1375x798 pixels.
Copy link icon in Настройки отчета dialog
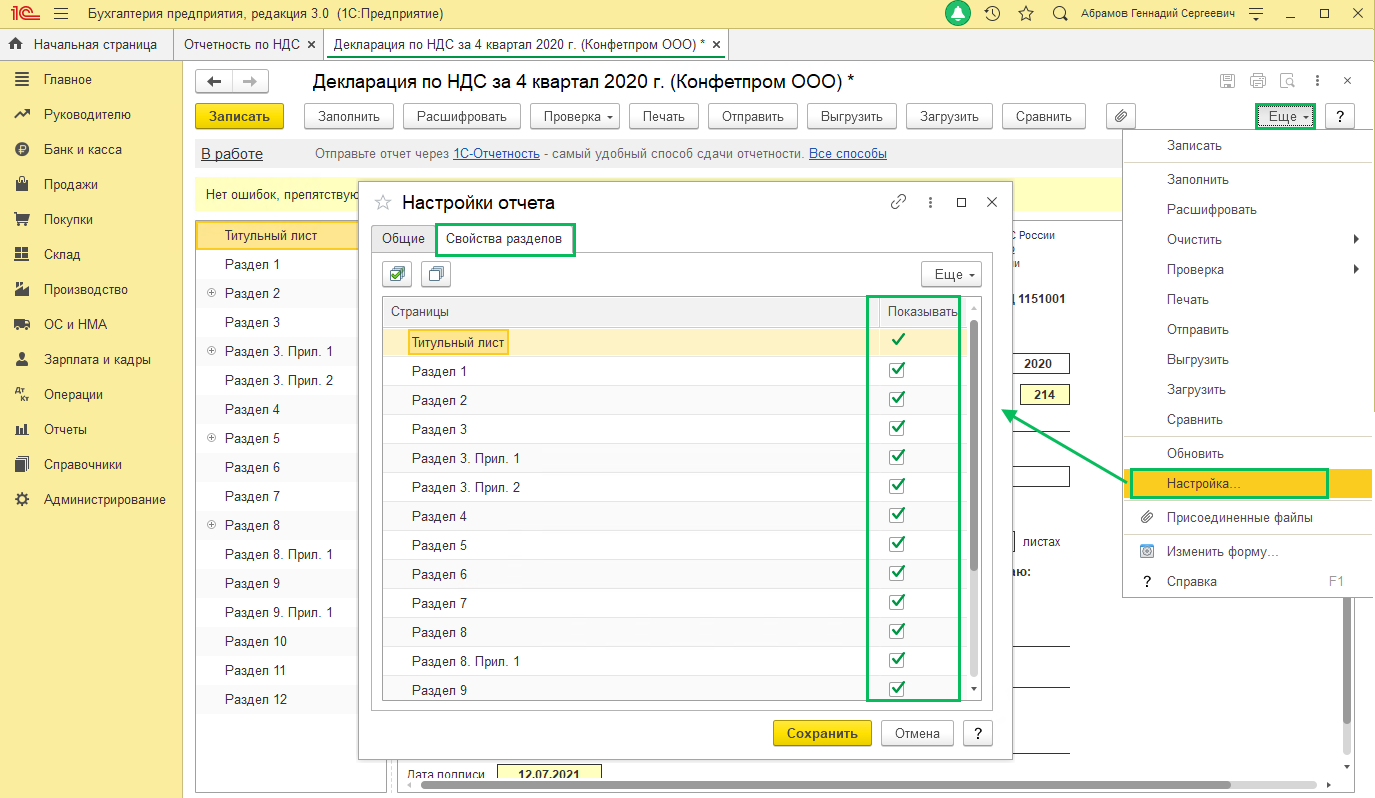898,202
